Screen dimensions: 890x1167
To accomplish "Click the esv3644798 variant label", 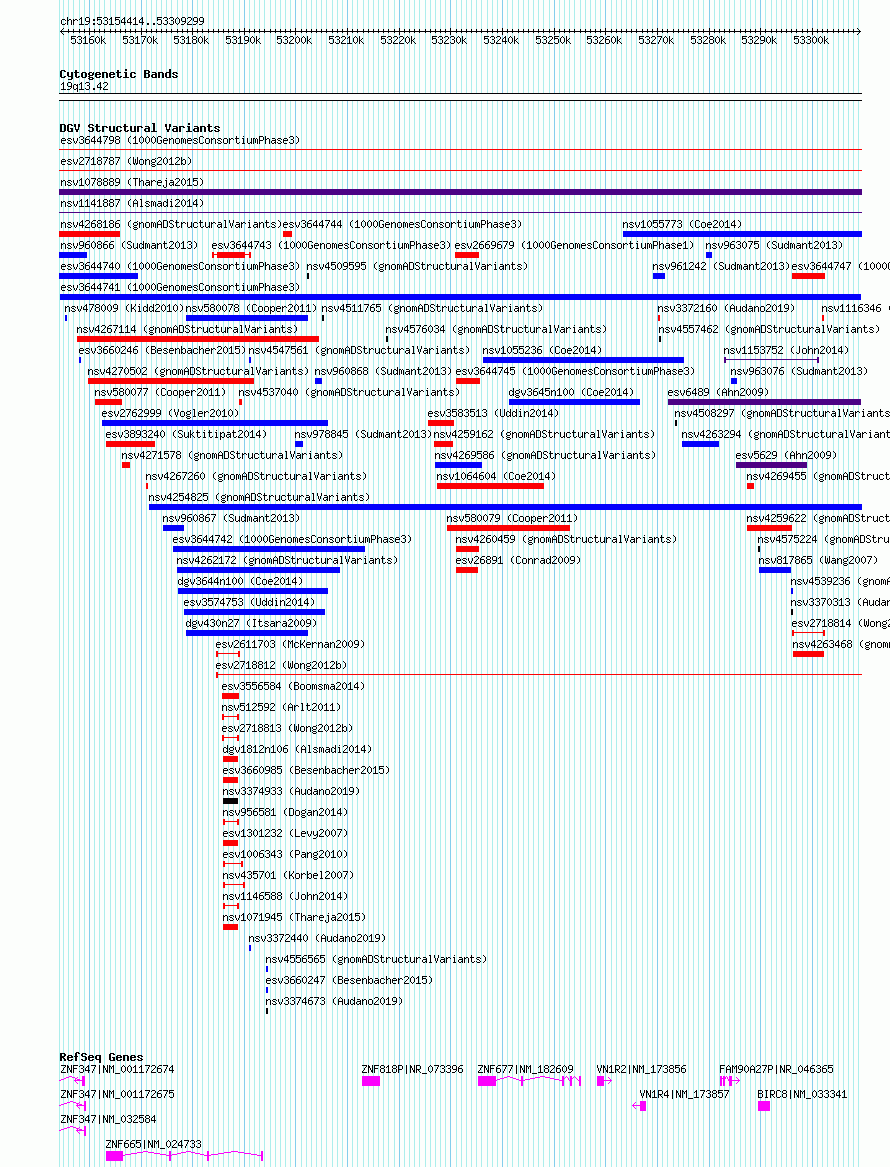I will click(x=180, y=141).
